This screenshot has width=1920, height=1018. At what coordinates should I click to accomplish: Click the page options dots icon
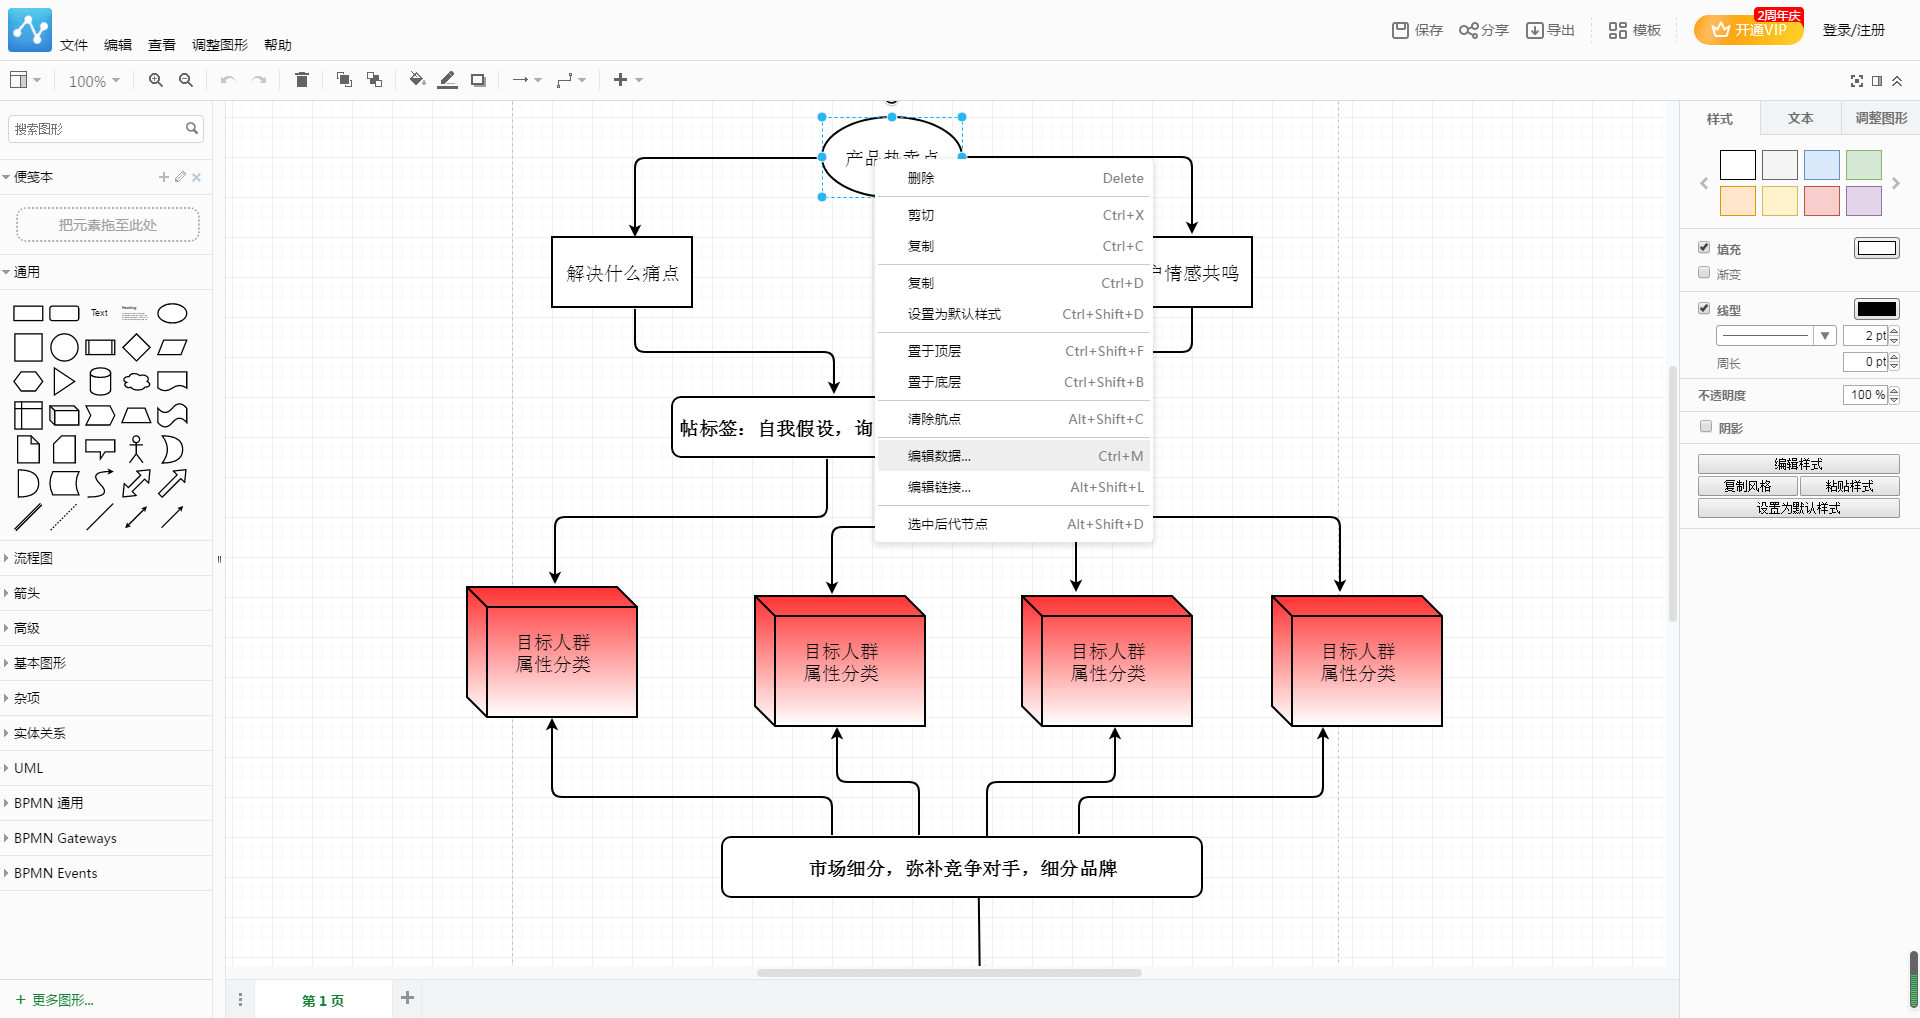coord(240,1000)
